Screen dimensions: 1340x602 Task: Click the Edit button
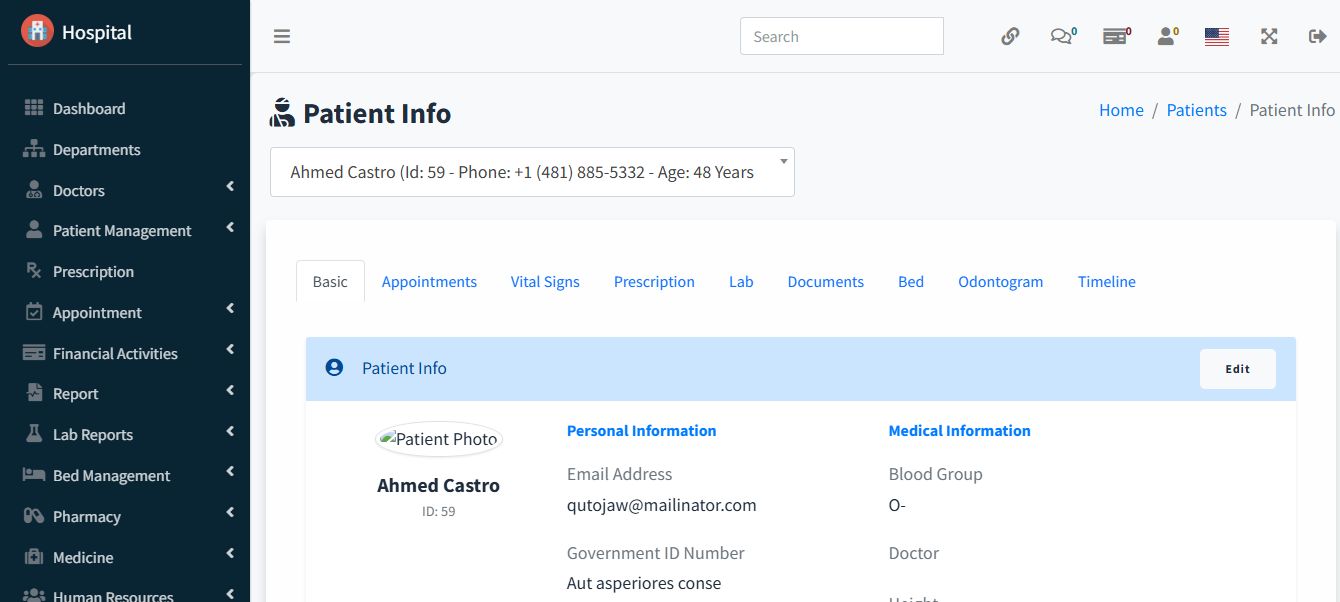tap(1237, 369)
